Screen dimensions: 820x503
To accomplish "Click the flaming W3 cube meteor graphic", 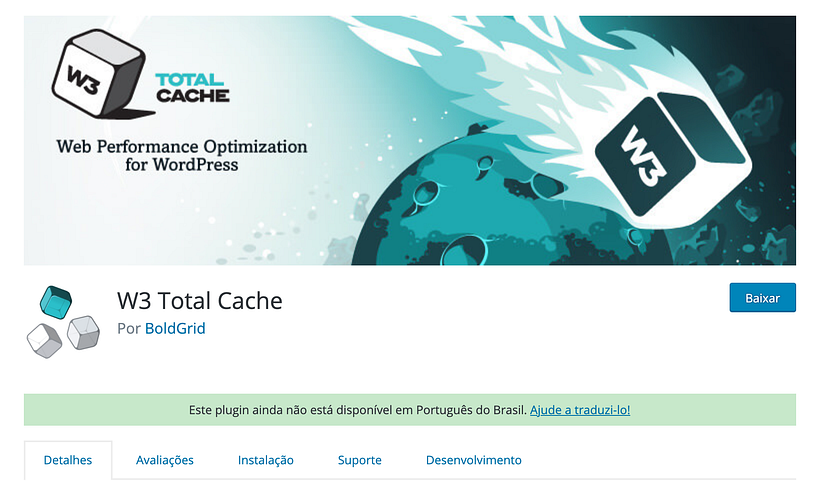I will click(673, 159).
